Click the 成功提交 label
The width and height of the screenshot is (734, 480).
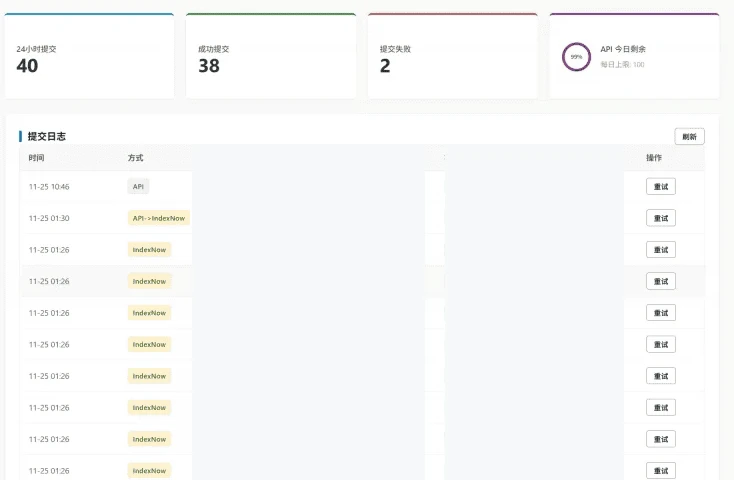click(213, 49)
